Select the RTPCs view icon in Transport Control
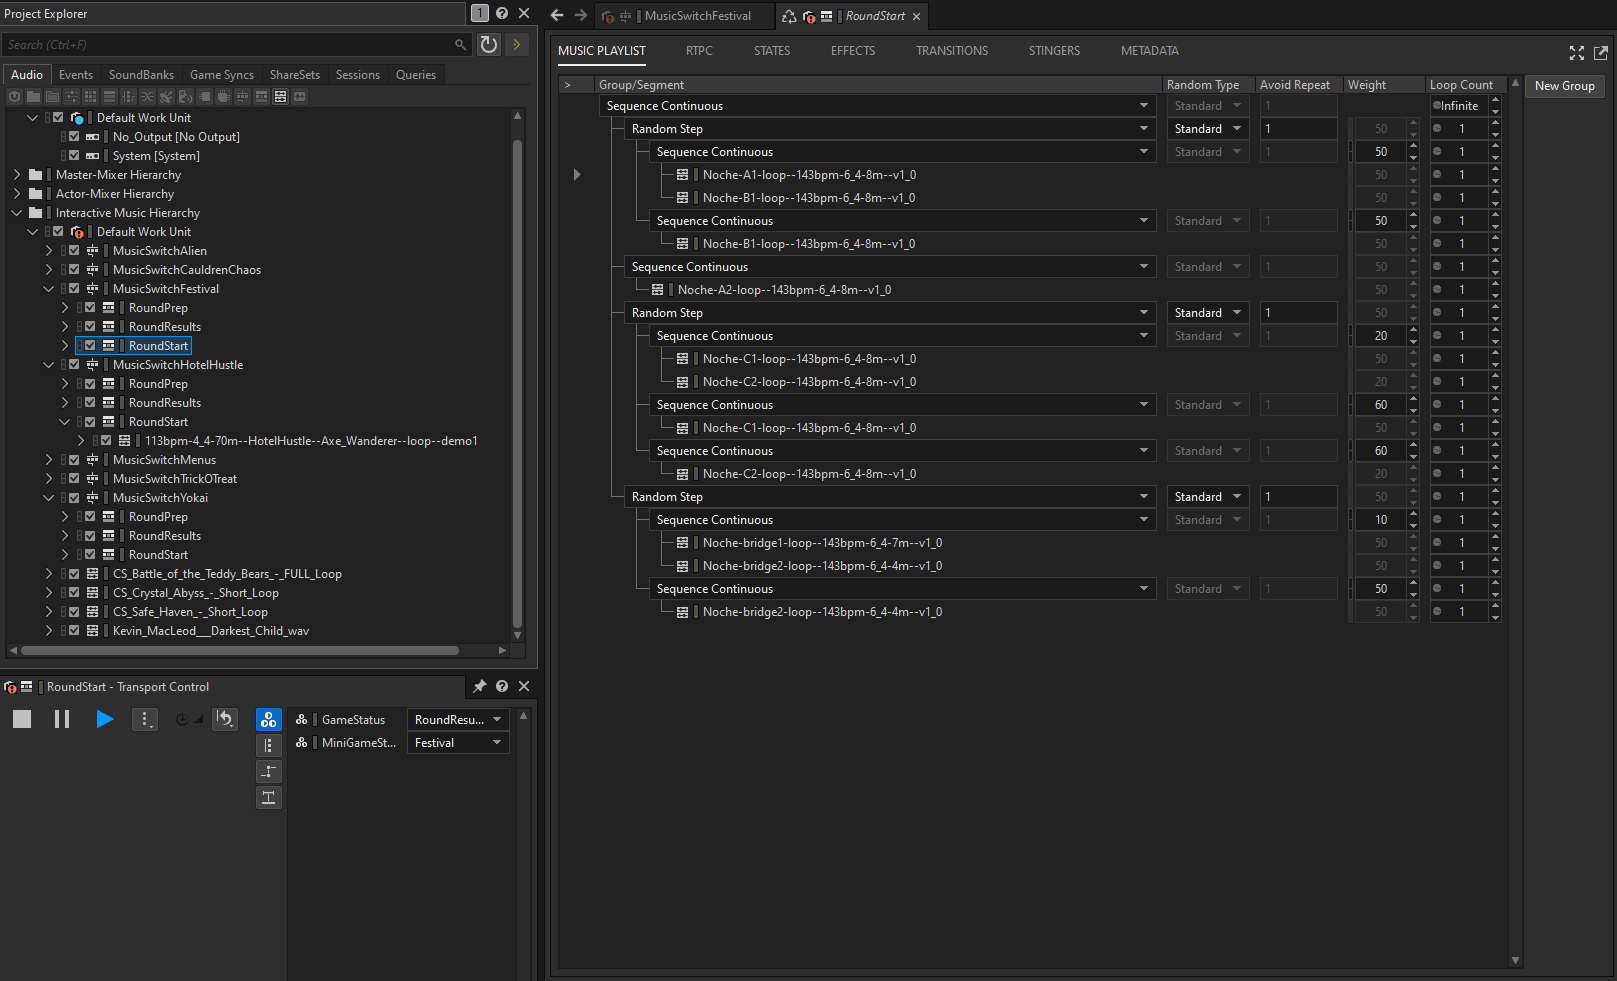Image resolution: width=1617 pixels, height=981 pixels. click(x=268, y=772)
